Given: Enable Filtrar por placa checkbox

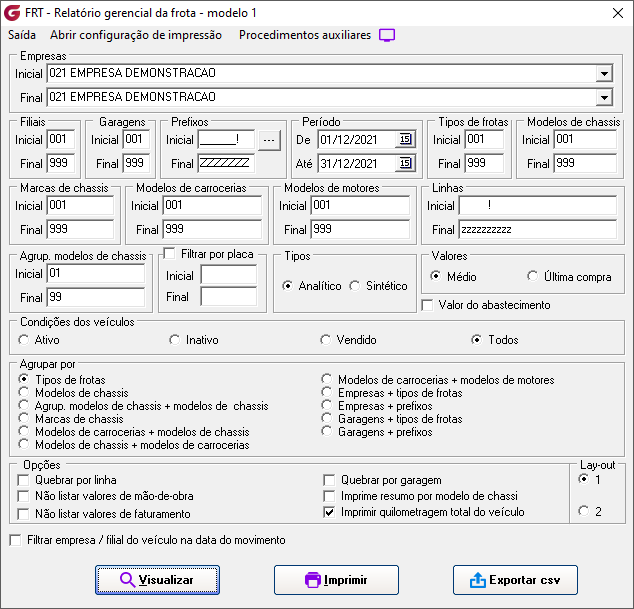Looking at the screenshot, I should (169, 254).
